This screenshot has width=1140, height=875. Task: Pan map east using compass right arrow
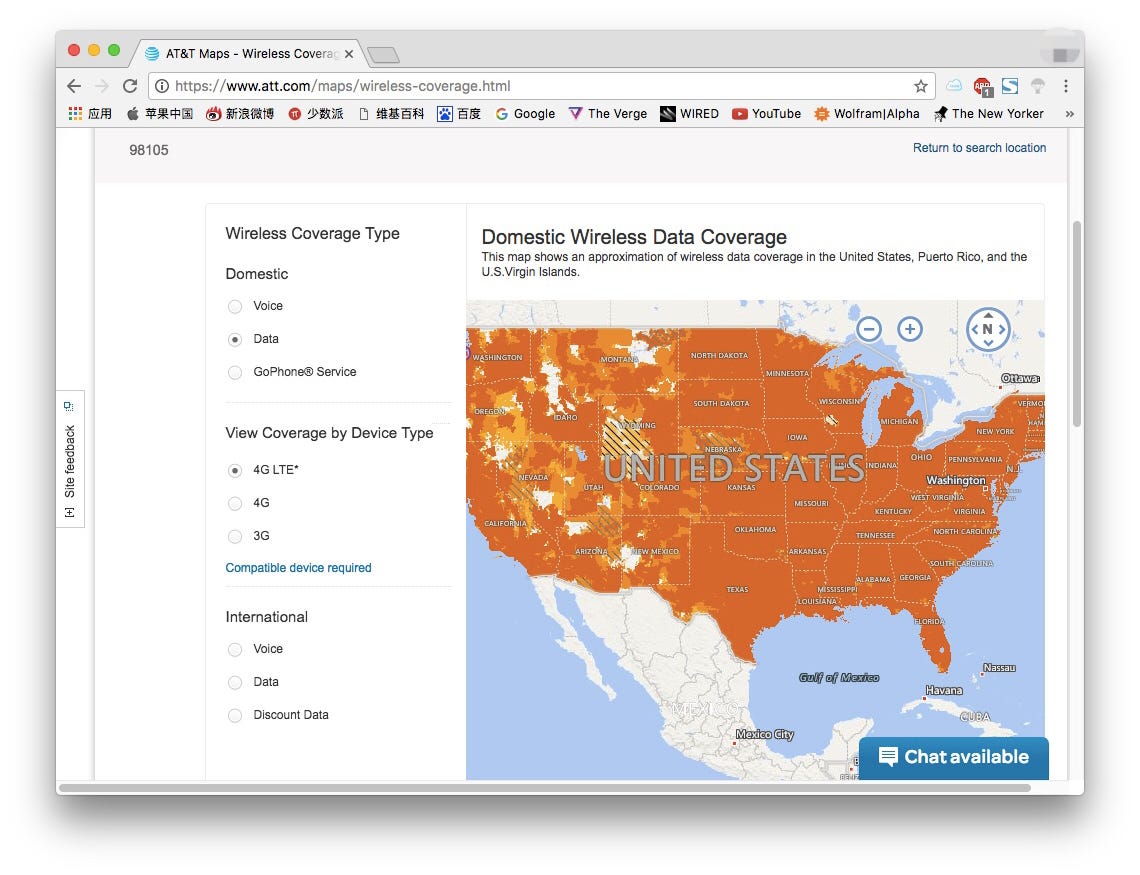tap(1002, 329)
